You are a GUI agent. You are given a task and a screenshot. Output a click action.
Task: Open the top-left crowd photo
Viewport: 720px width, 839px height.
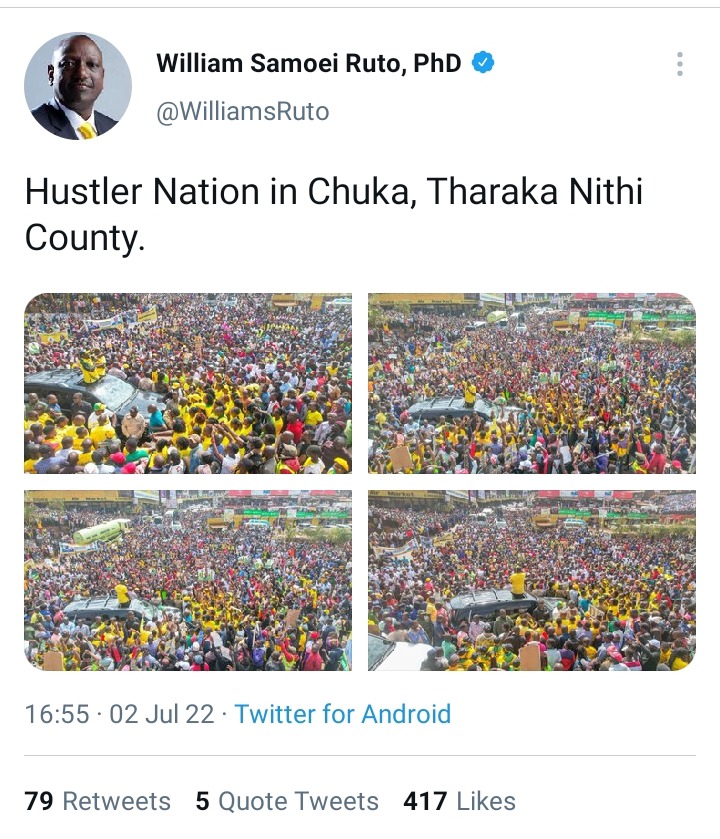188,383
